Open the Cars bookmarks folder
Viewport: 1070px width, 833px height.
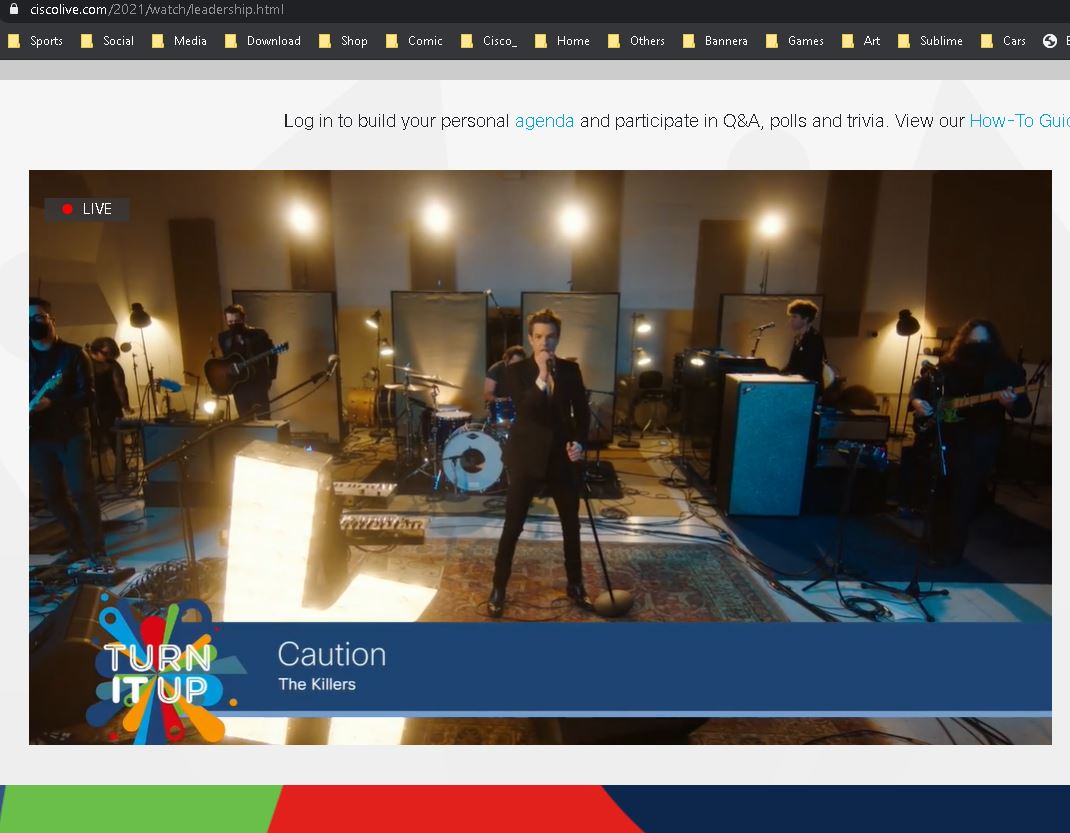click(x=1004, y=41)
